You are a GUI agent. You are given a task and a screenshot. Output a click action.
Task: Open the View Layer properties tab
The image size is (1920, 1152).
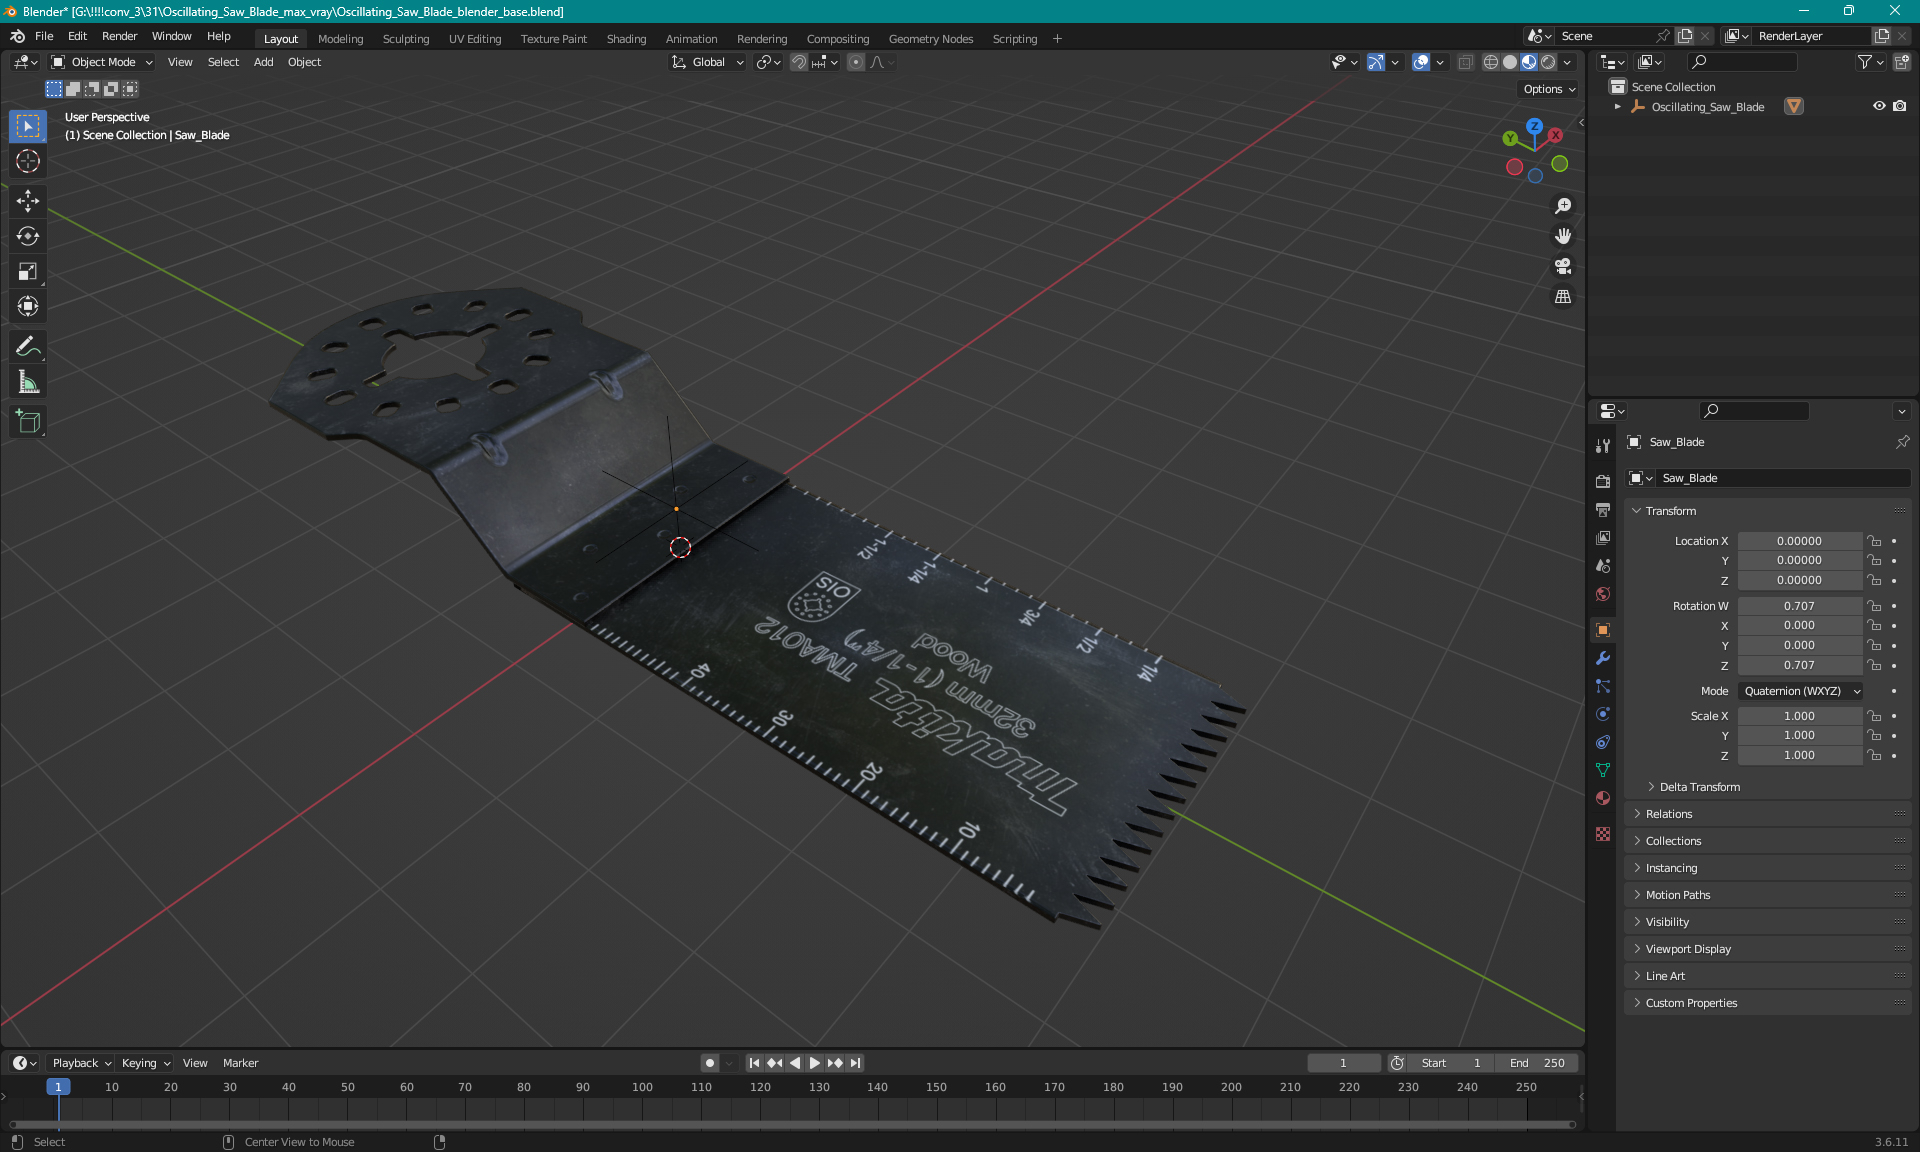(x=1603, y=537)
